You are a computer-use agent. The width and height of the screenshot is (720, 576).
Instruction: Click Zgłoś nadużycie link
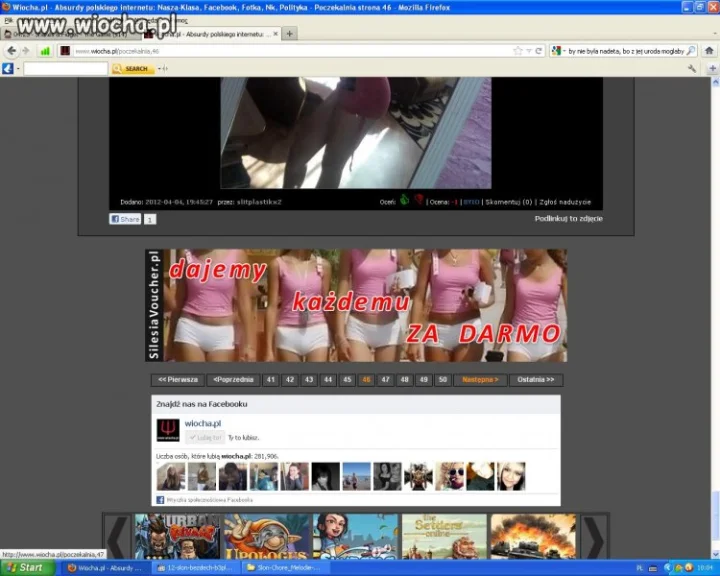point(565,202)
